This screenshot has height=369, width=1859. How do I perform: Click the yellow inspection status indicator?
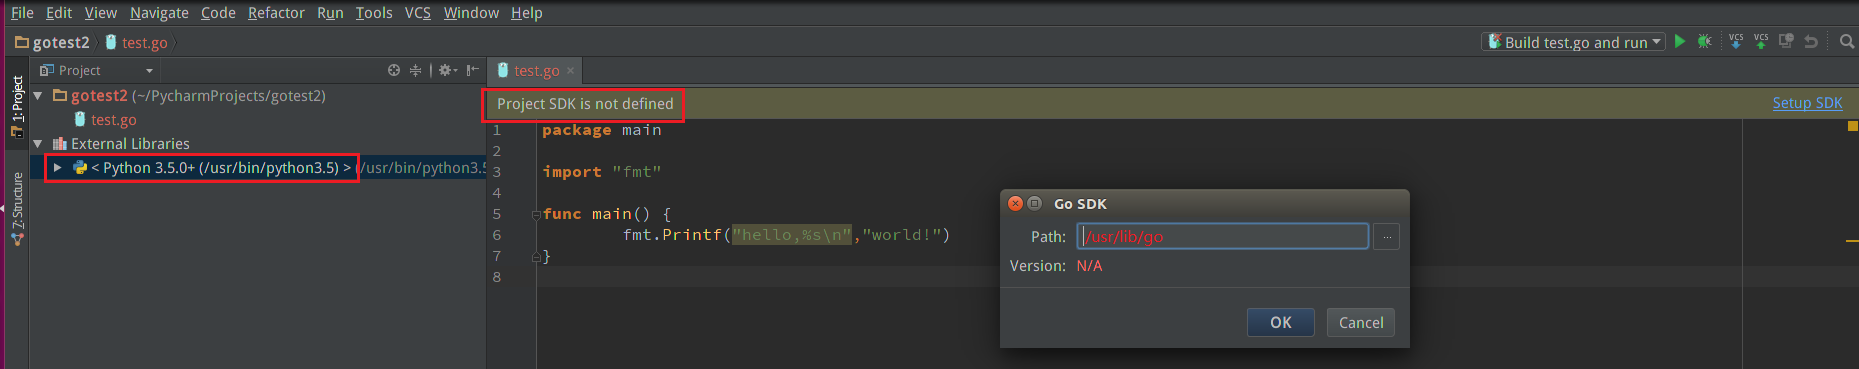pos(1852,126)
